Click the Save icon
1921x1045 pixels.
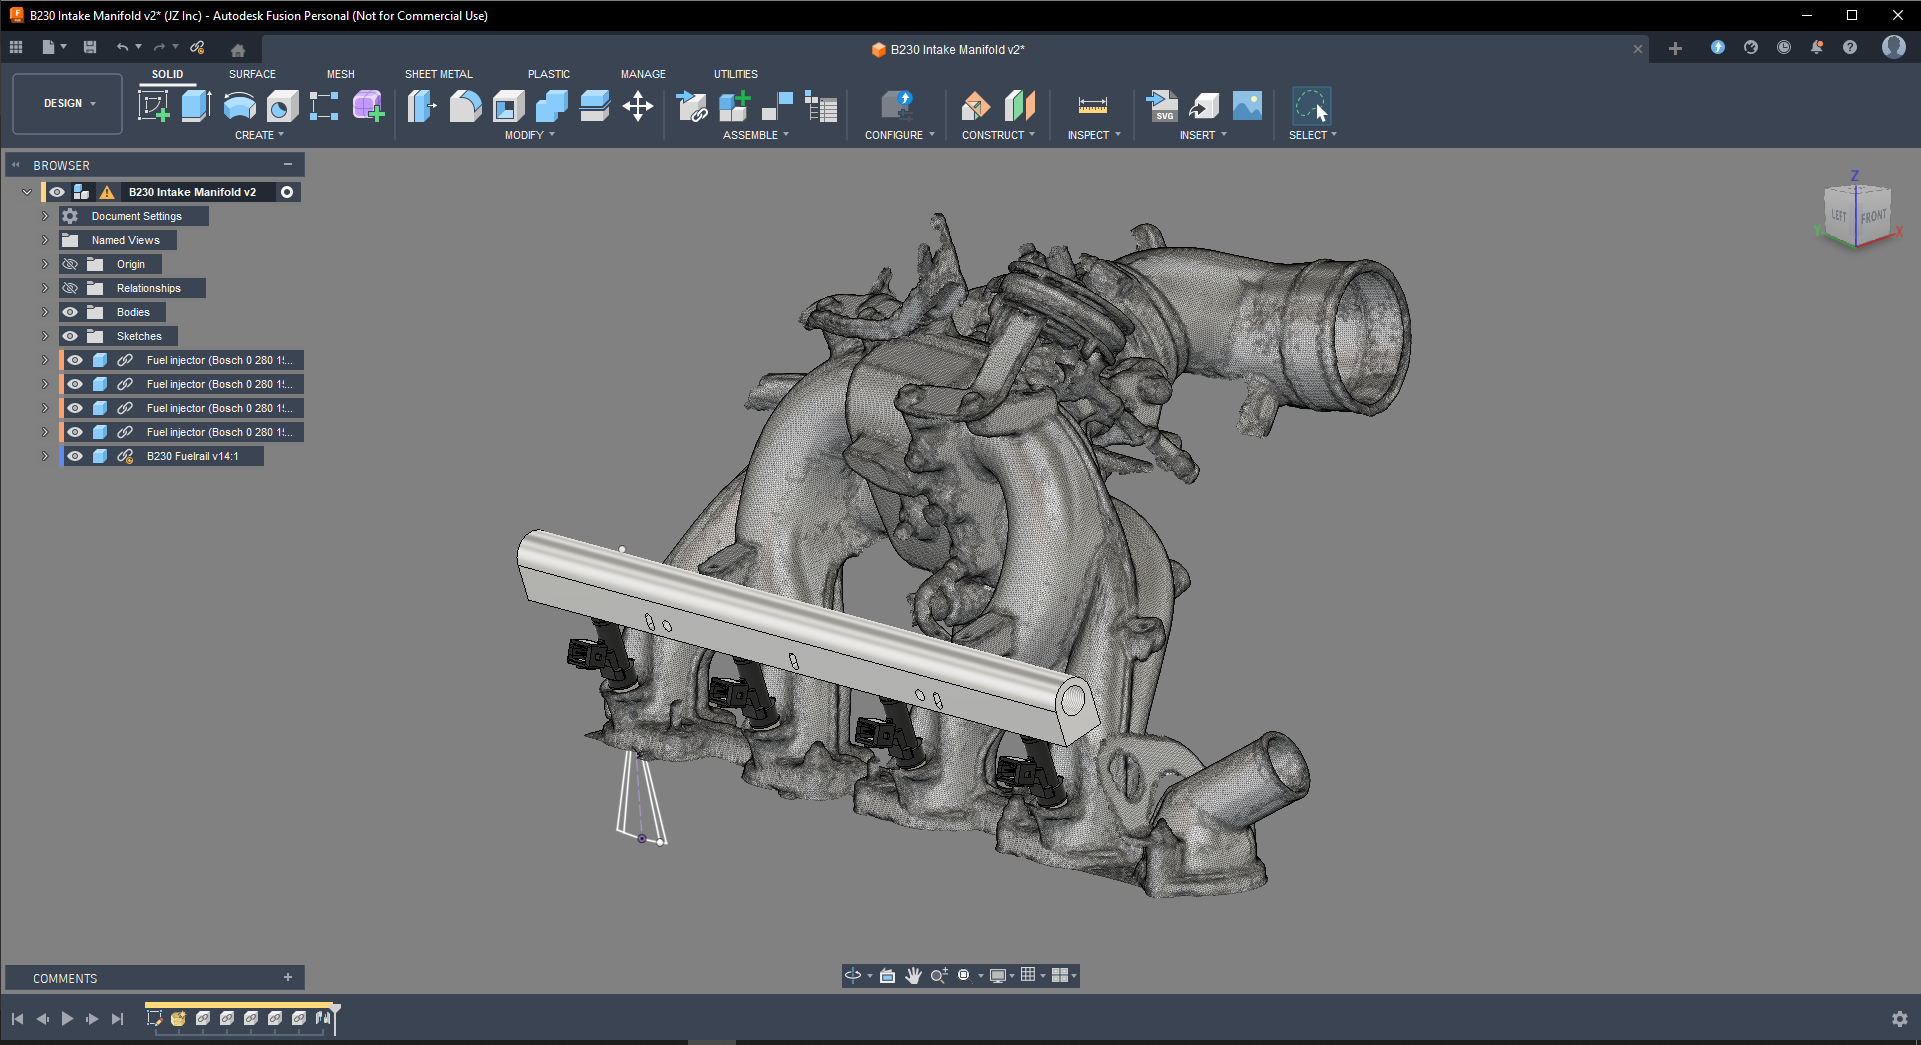click(x=90, y=47)
